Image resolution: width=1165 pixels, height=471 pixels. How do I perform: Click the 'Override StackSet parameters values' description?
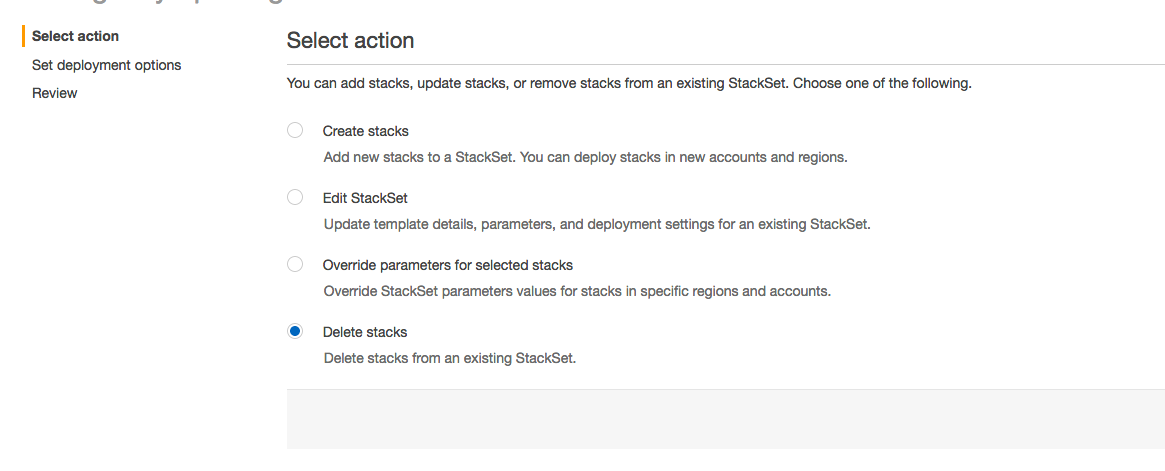point(577,291)
